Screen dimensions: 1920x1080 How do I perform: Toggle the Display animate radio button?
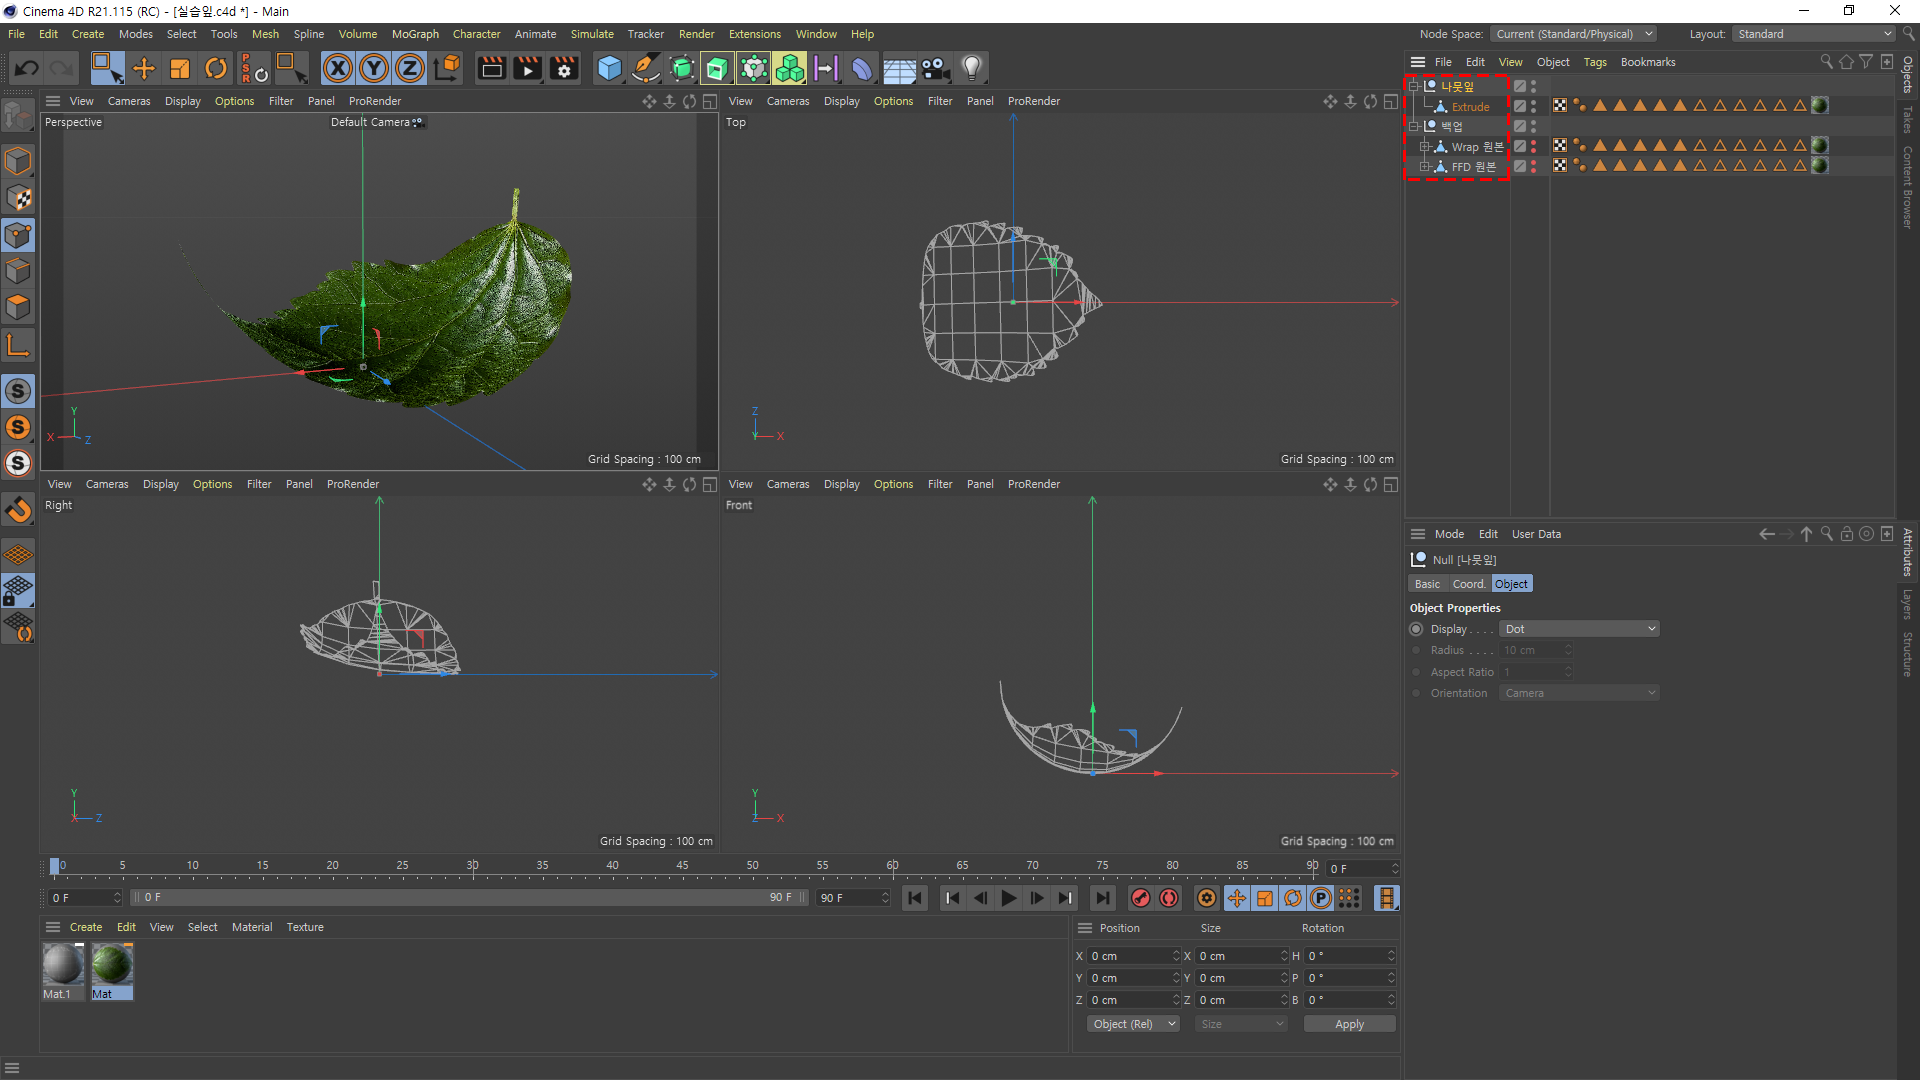click(x=1416, y=629)
